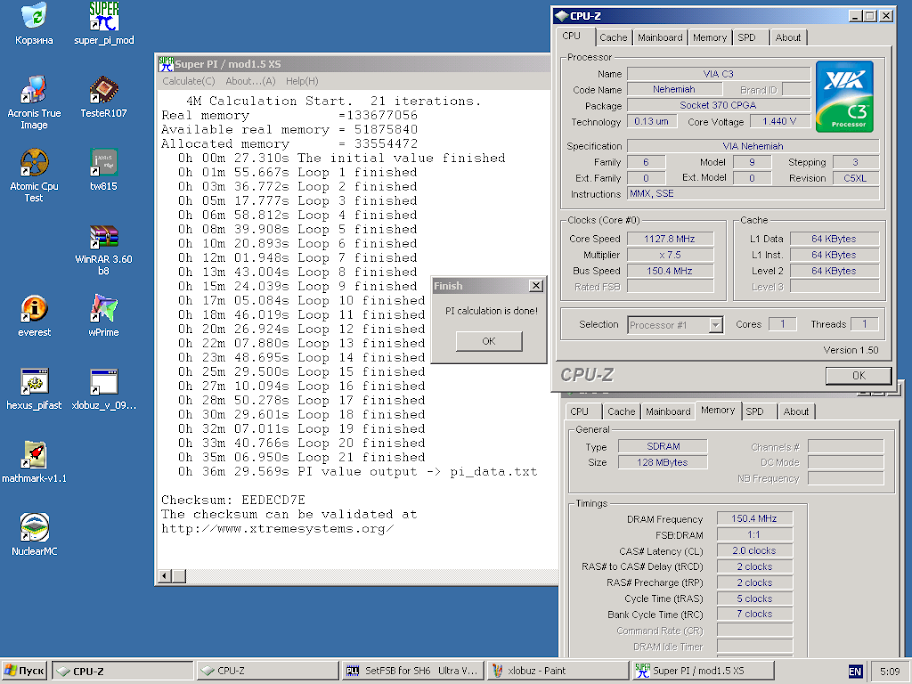Viewport: 912px width, 684px height.
Task: Open the Recycle Bin (Корзина) desktop icon
Action: (x=34, y=24)
